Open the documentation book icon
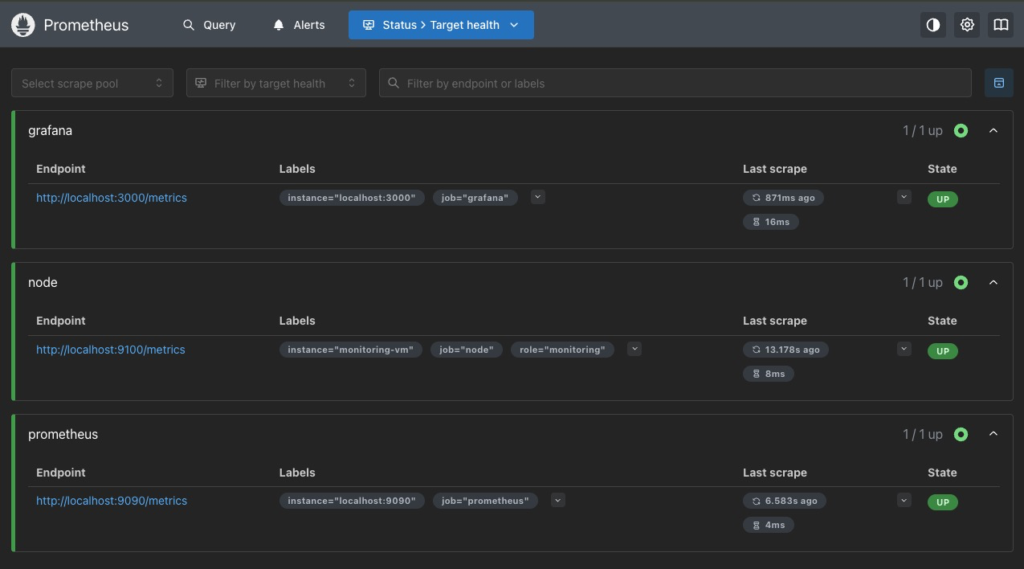 1000,25
